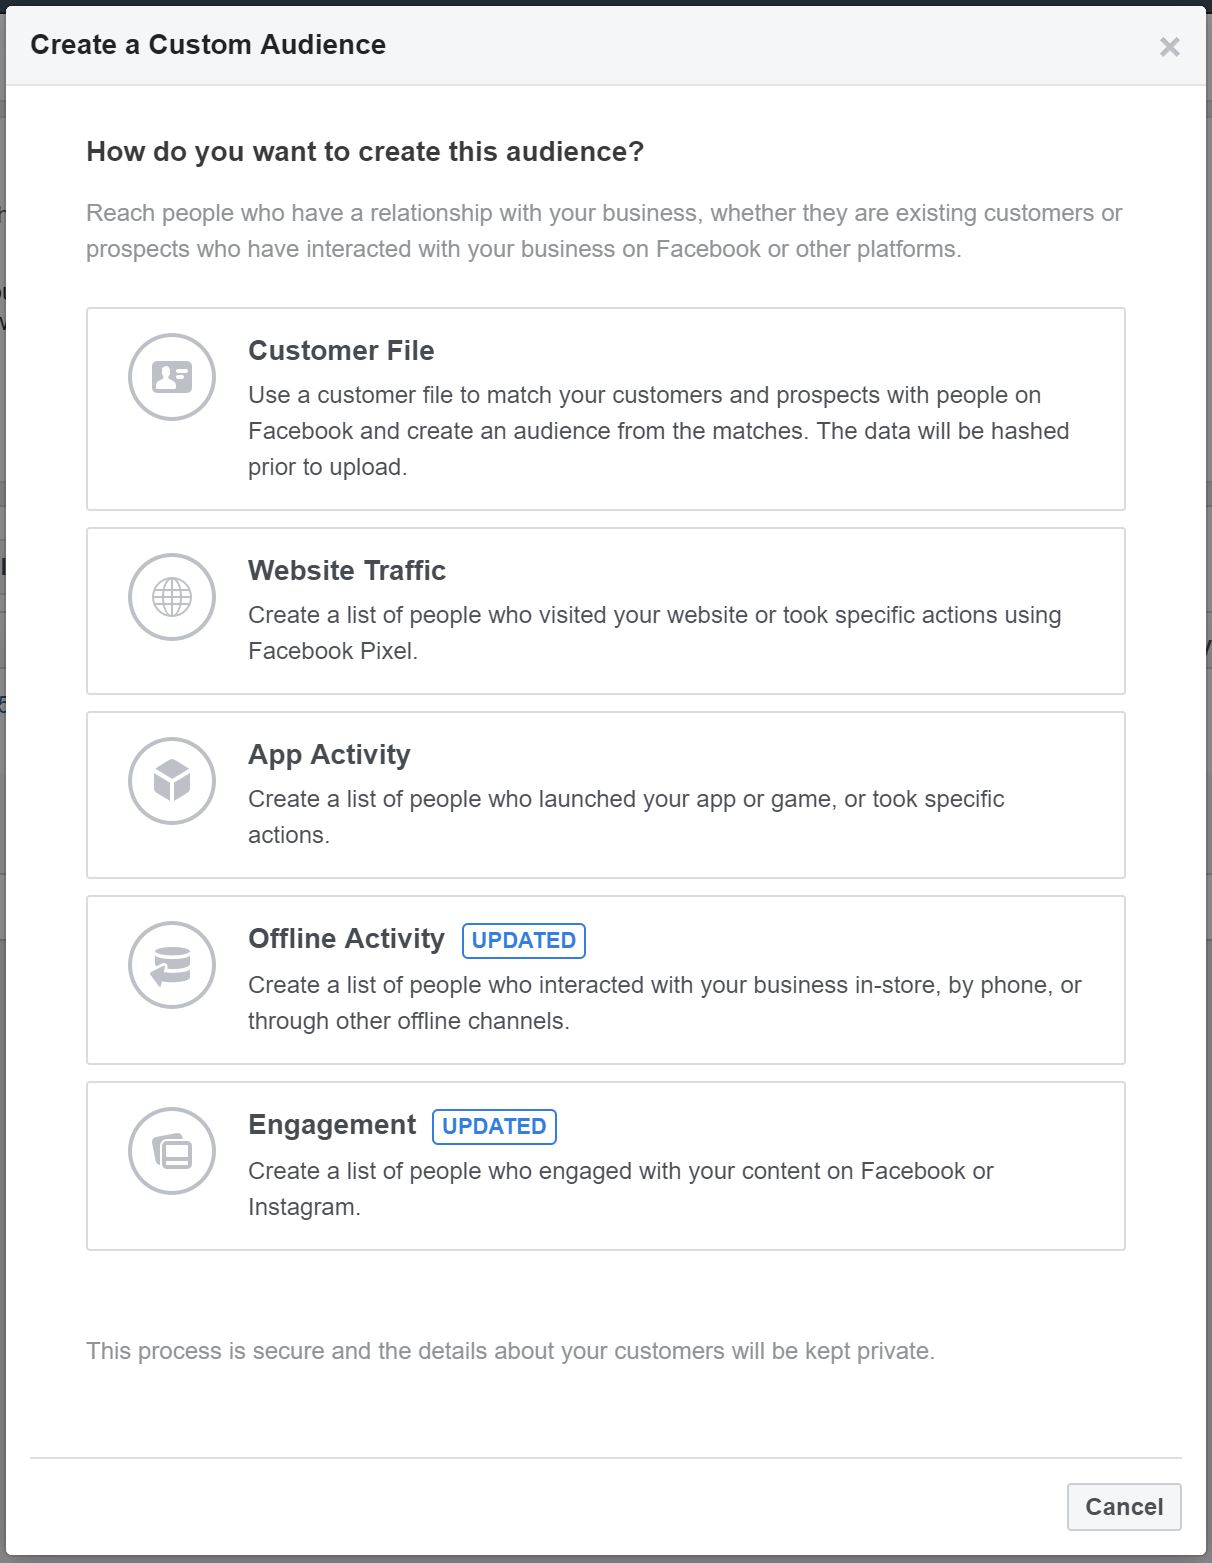The height and width of the screenshot is (1563, 1212).
Task: Click the Customer File ID card icon
Action: tap(172, 377)
